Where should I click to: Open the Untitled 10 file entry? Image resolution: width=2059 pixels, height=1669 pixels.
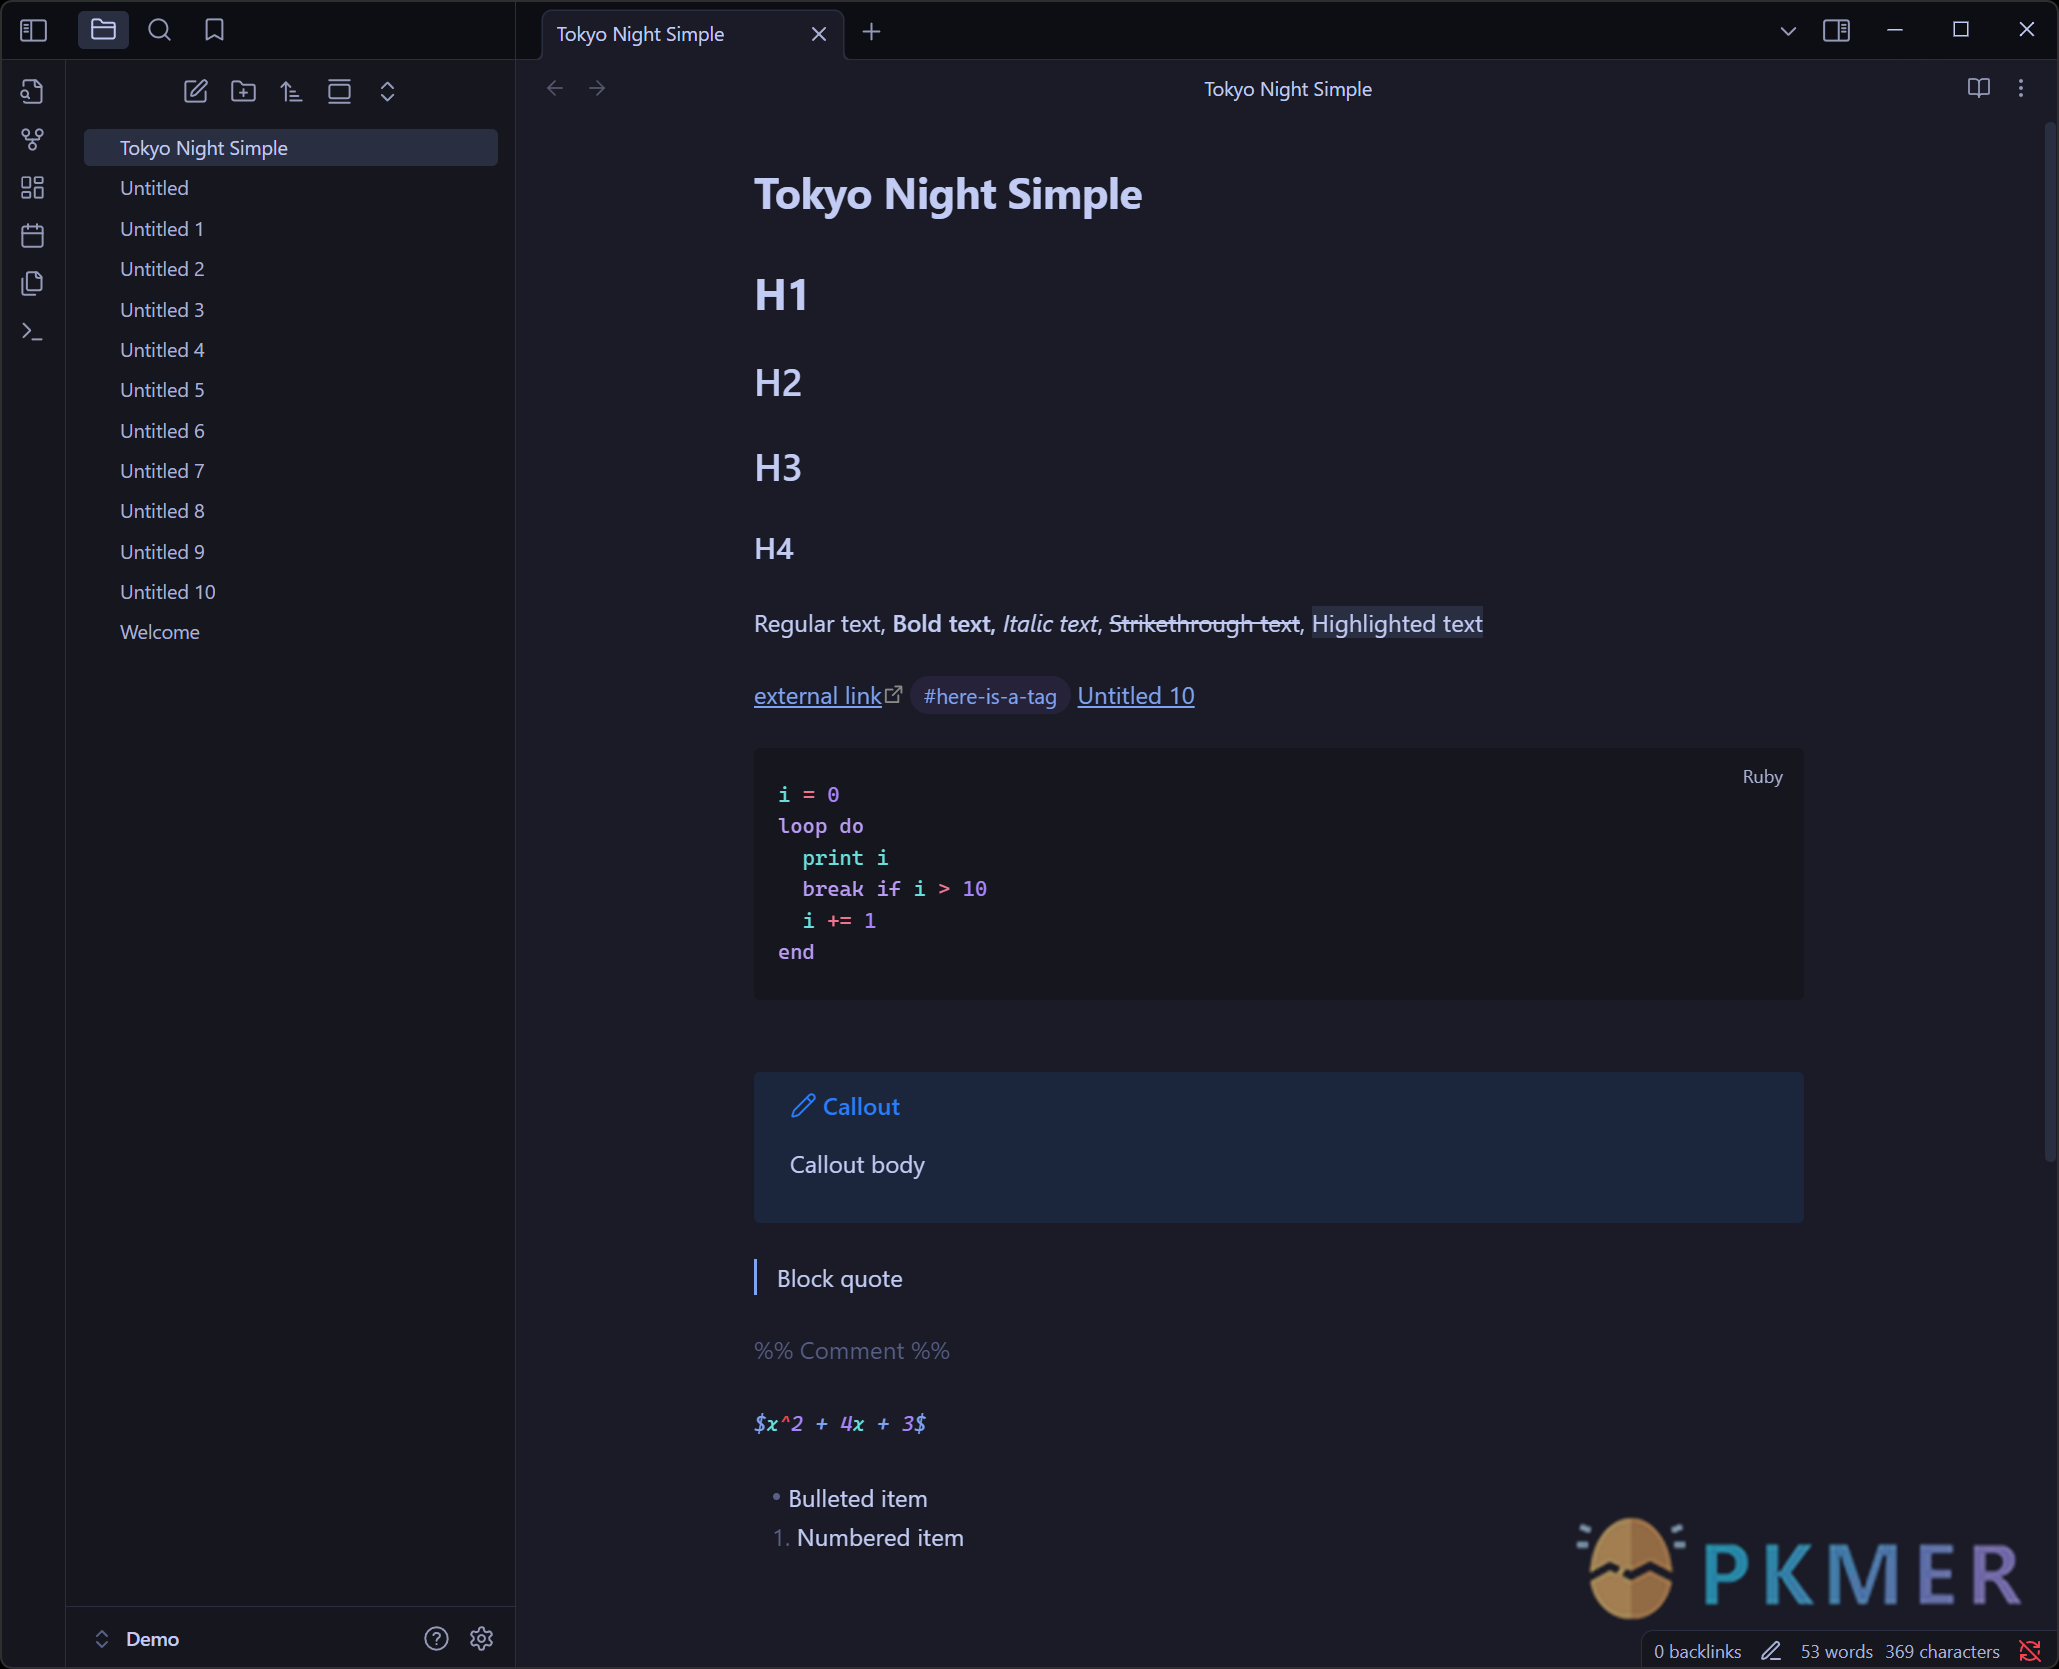point(291,592)
